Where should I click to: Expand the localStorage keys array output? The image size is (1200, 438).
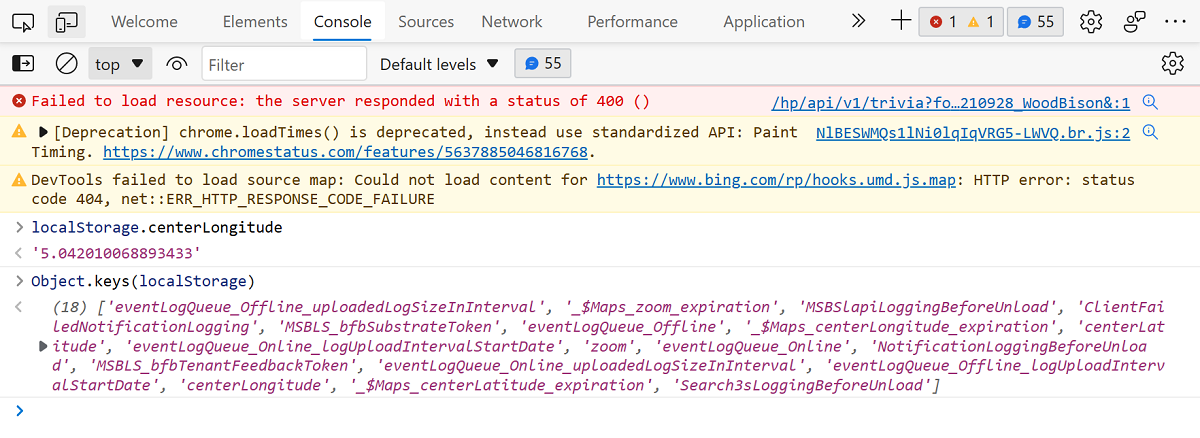click(43, 346)
